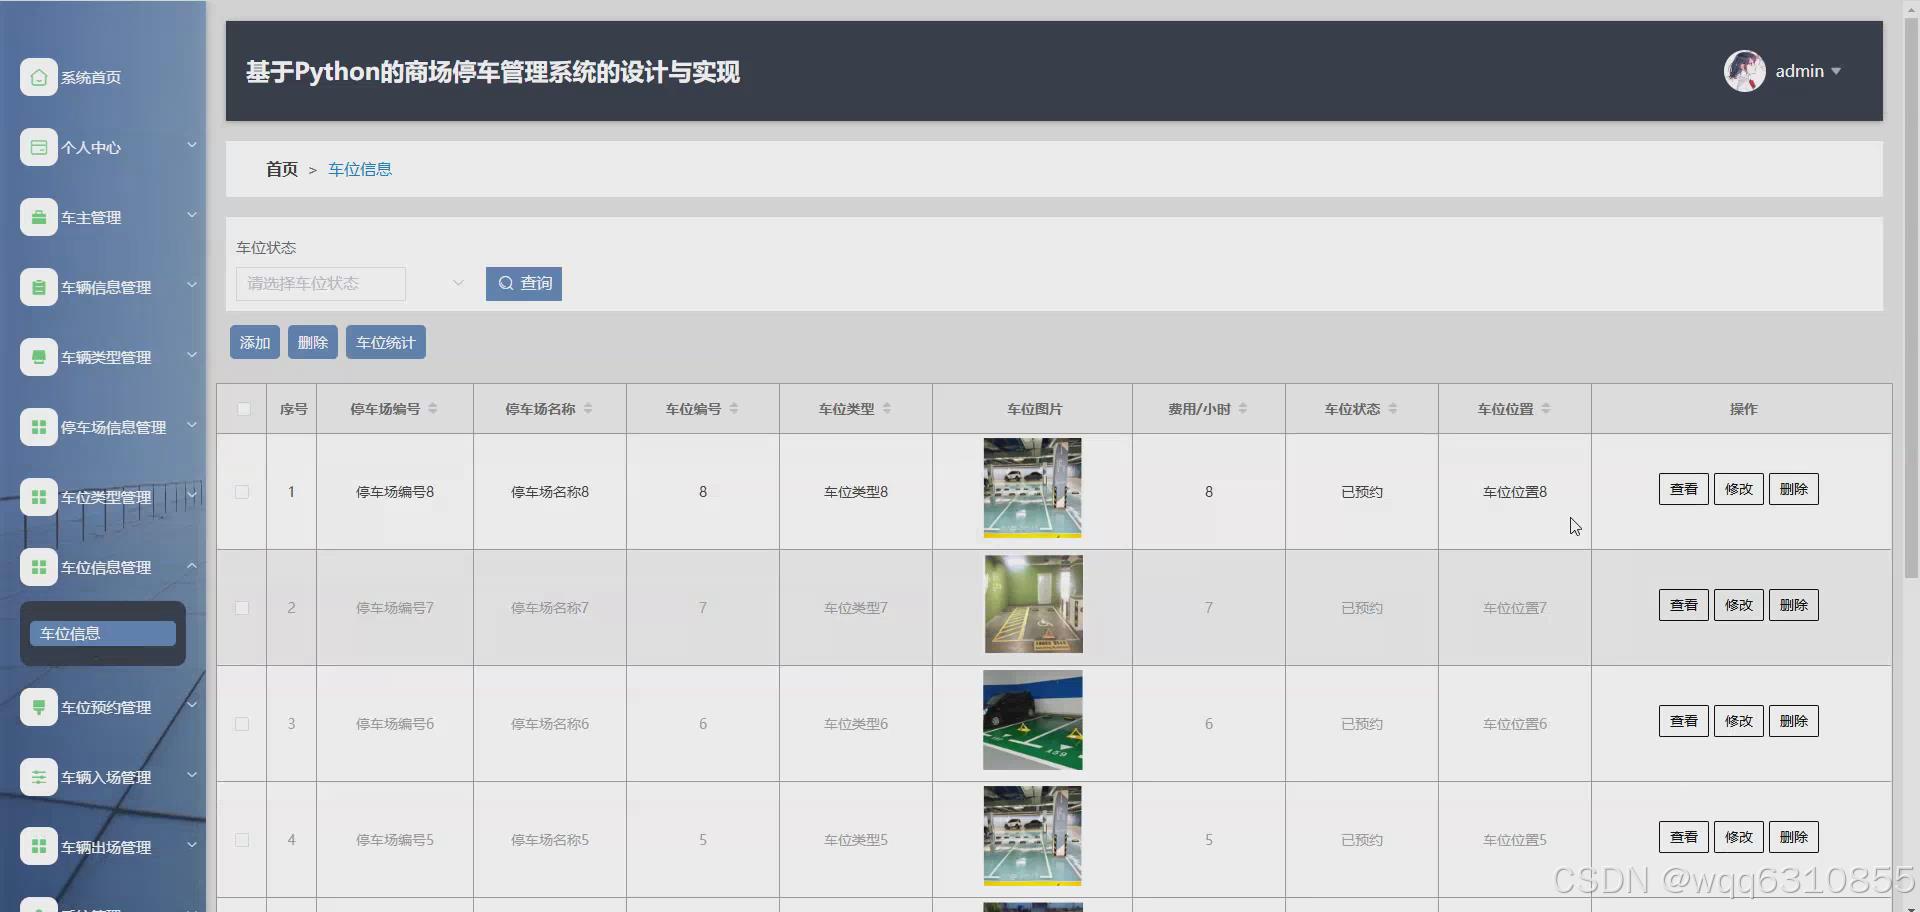The image size is (1920, 912).
Task: Click the magnifier icon in 查询 button
Action: click(x=506, y=283)
